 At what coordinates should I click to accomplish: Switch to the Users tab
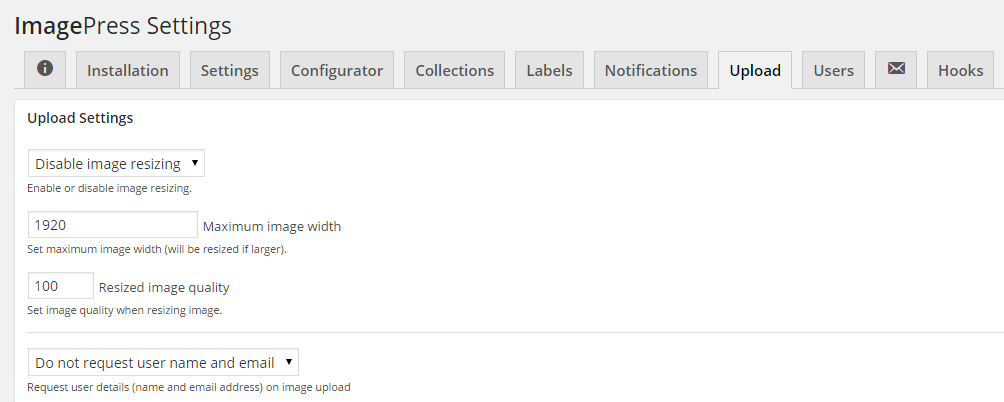tap(833, 70)
